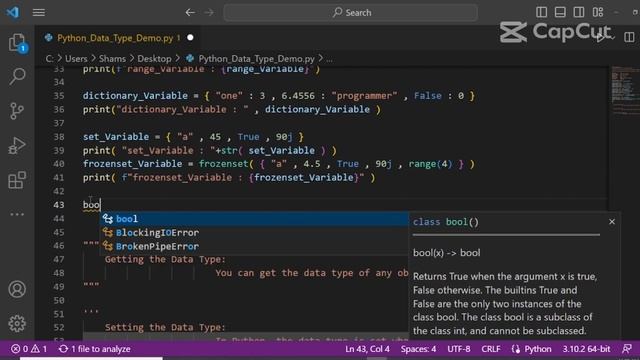
Task: Click line number 43 in the gutter
Action: click(59, 205)
